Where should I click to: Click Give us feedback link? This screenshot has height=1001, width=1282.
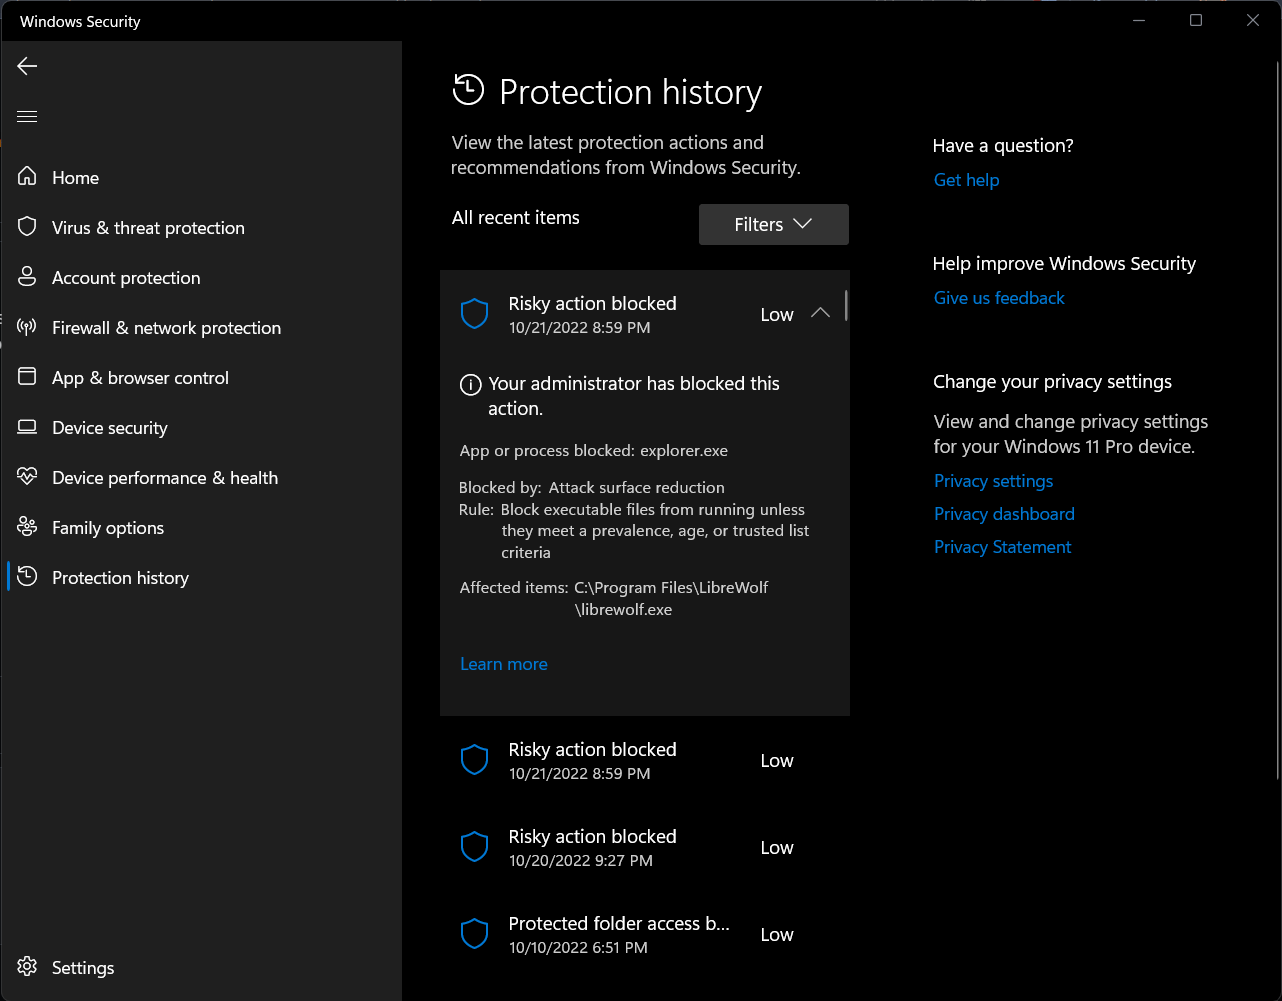[x=999, y=298]
